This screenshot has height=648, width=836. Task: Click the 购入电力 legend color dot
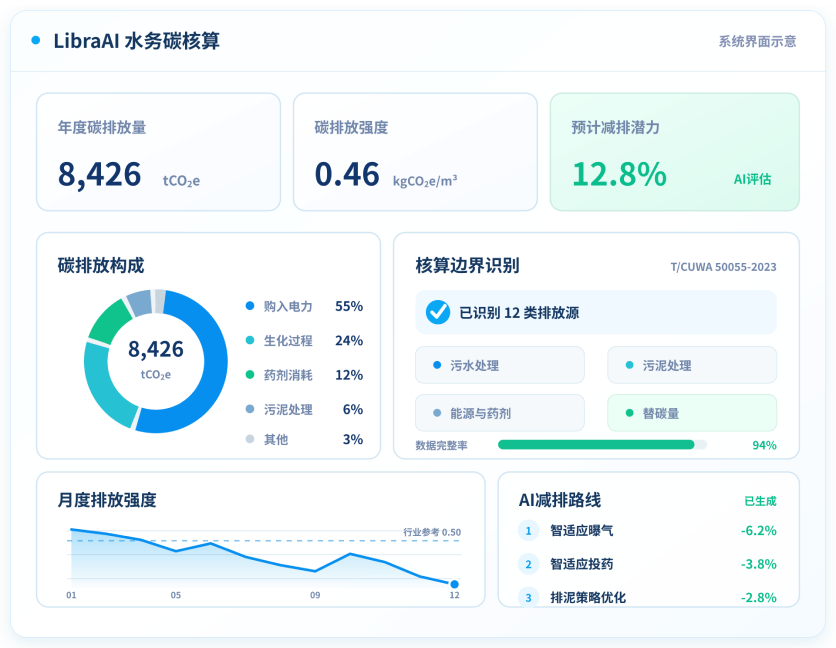pos(250,306)
